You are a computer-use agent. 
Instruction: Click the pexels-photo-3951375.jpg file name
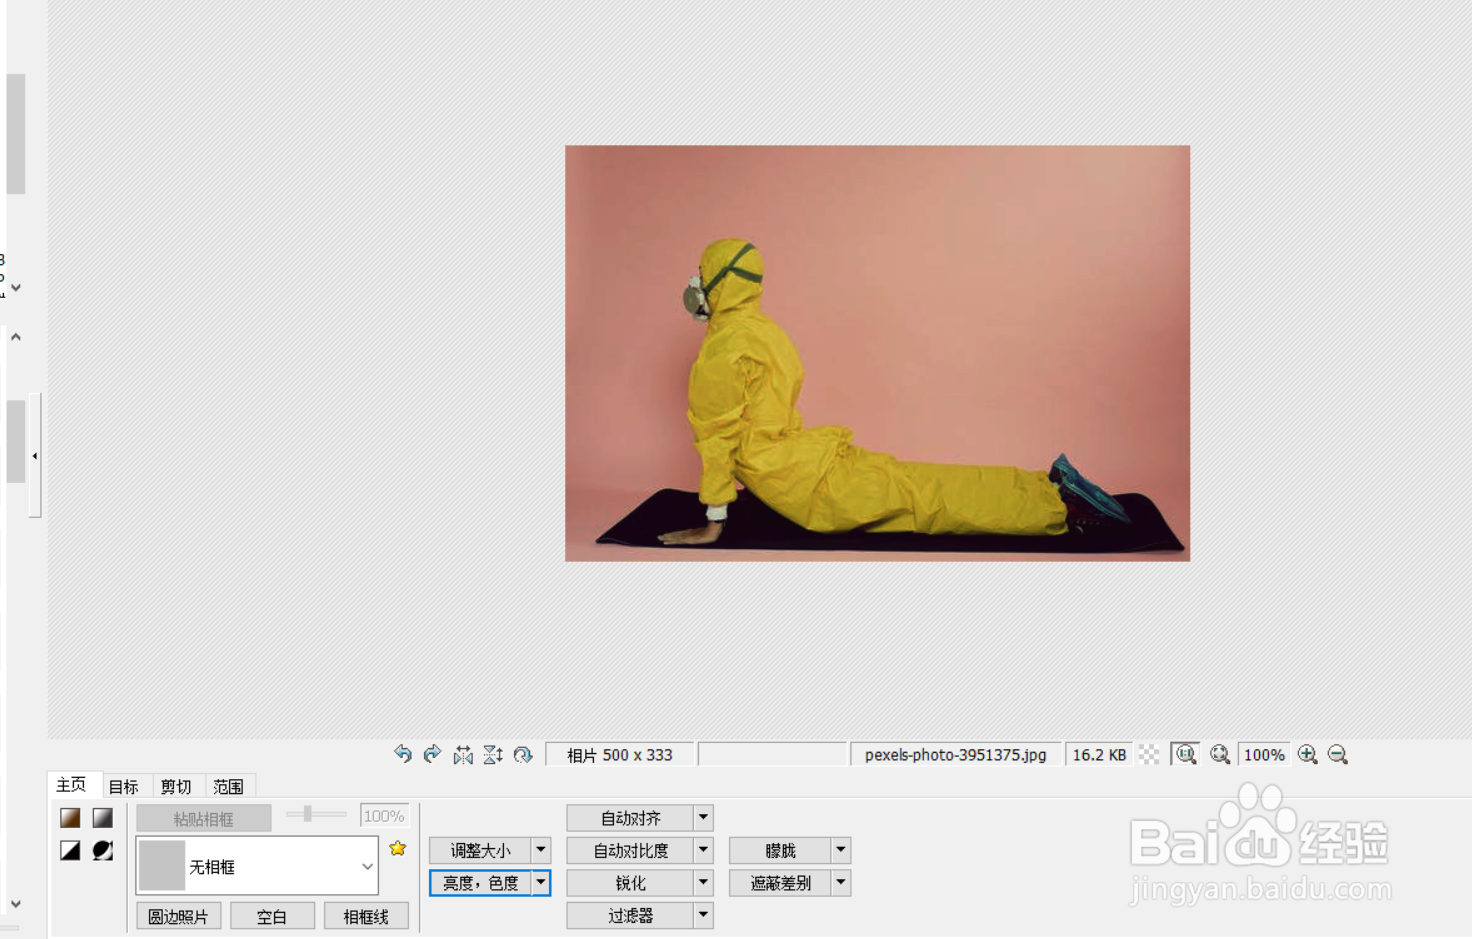[x=956, y=755]
